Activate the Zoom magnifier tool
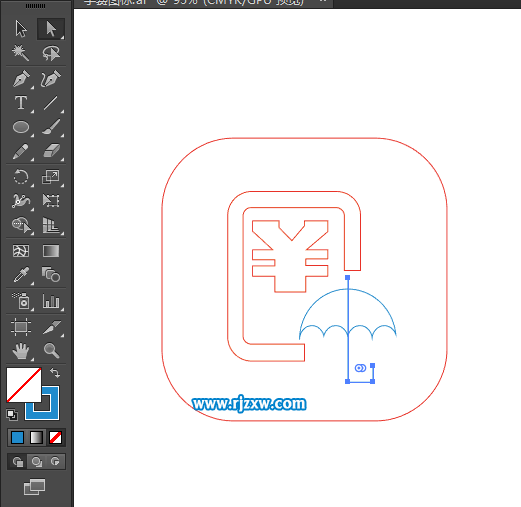Image resolution: width=521 pixels, height=507 pixels. click(51, 350)
